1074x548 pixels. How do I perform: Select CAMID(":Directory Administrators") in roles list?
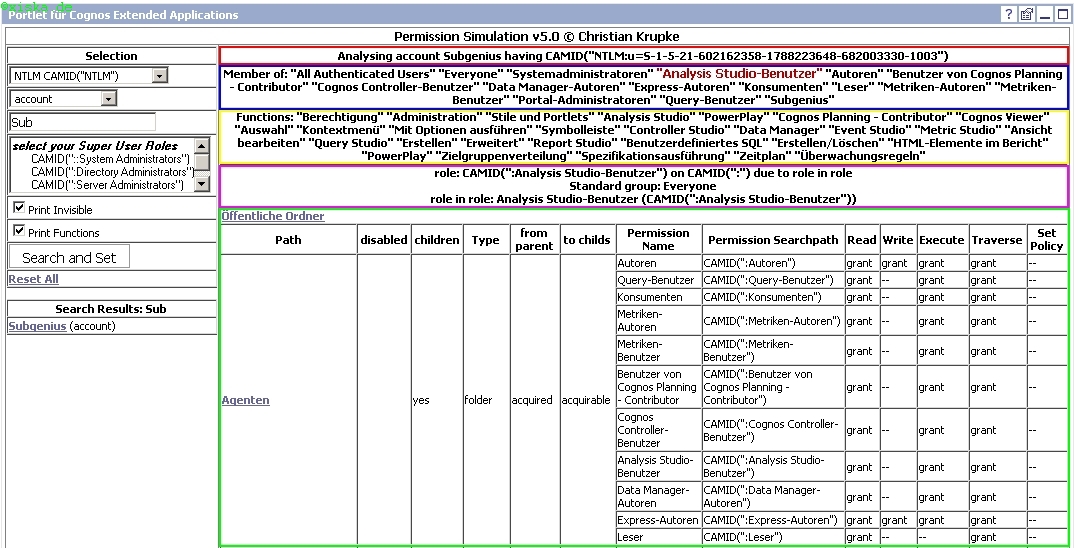tap(113, 171)
